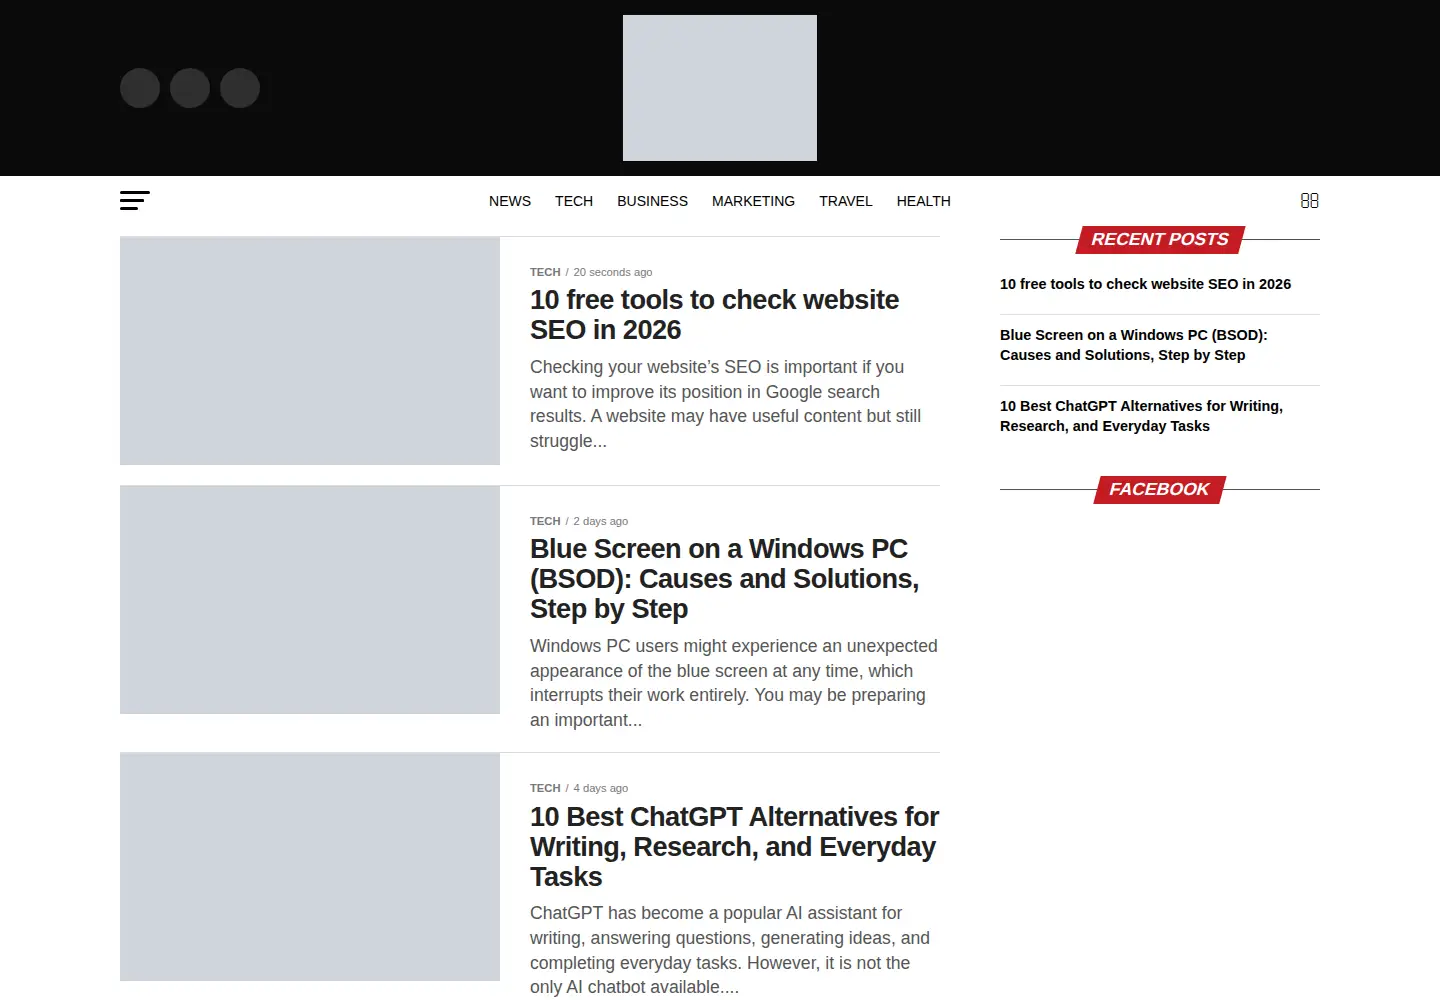Click the FACEBOOK sidebar heading

tap(1160, 490)
